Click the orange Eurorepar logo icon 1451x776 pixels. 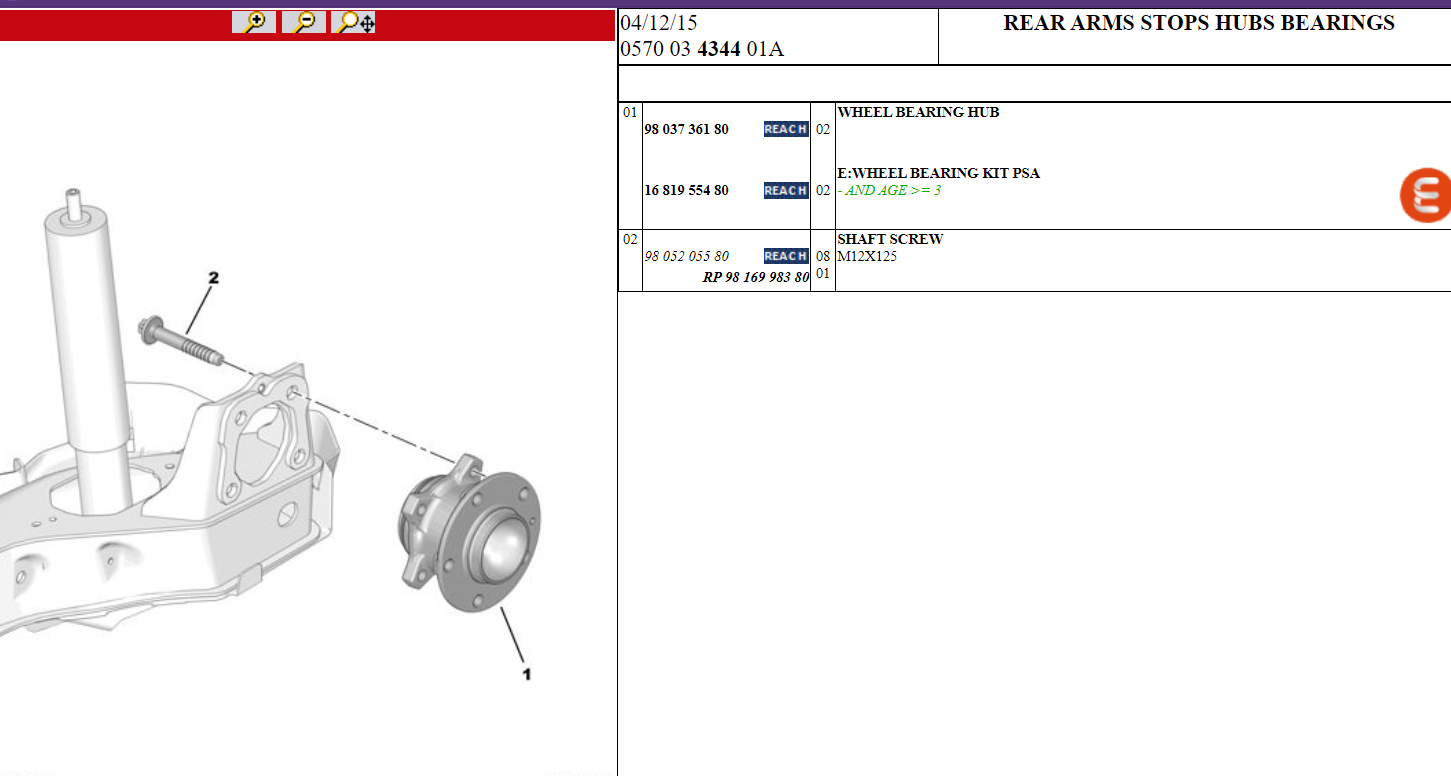[1425, 195]
